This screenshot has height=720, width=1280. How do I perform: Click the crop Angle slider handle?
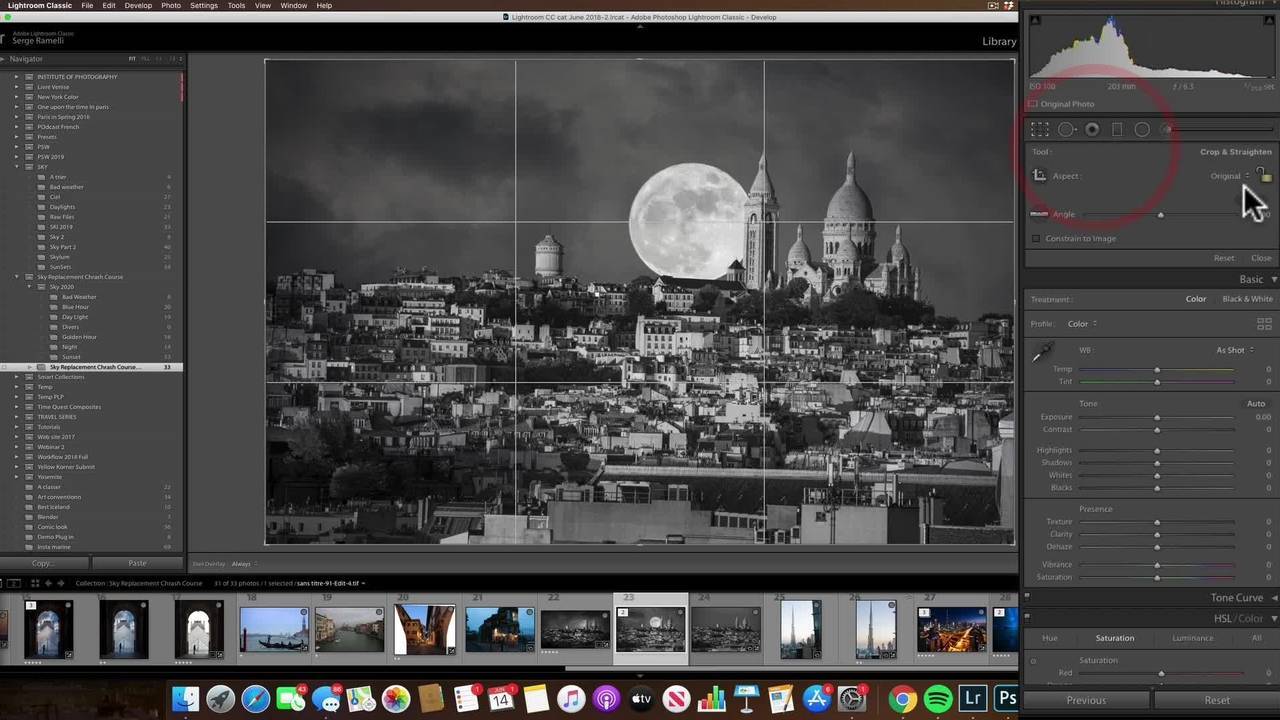click(x=1160, y=214)
